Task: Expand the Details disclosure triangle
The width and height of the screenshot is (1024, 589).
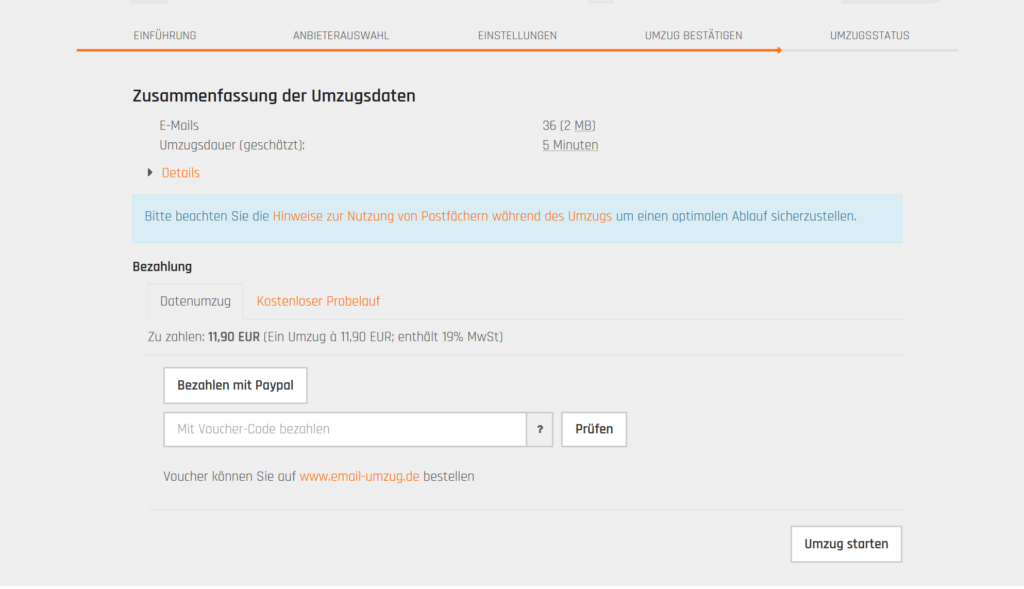Action: (150, 172)
